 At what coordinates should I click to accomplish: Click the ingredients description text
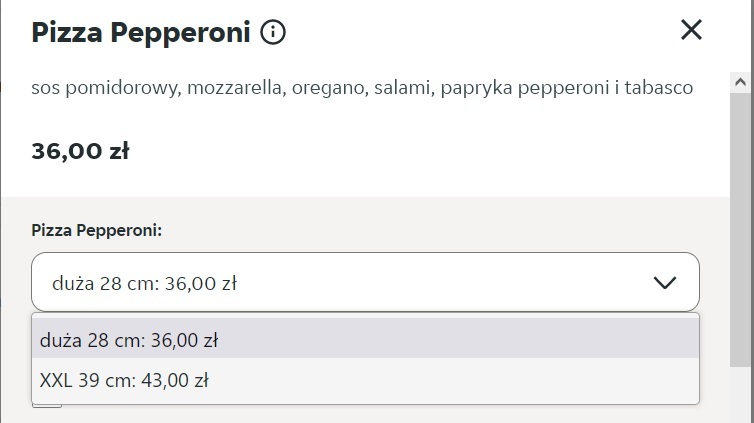tap(362, 89)
